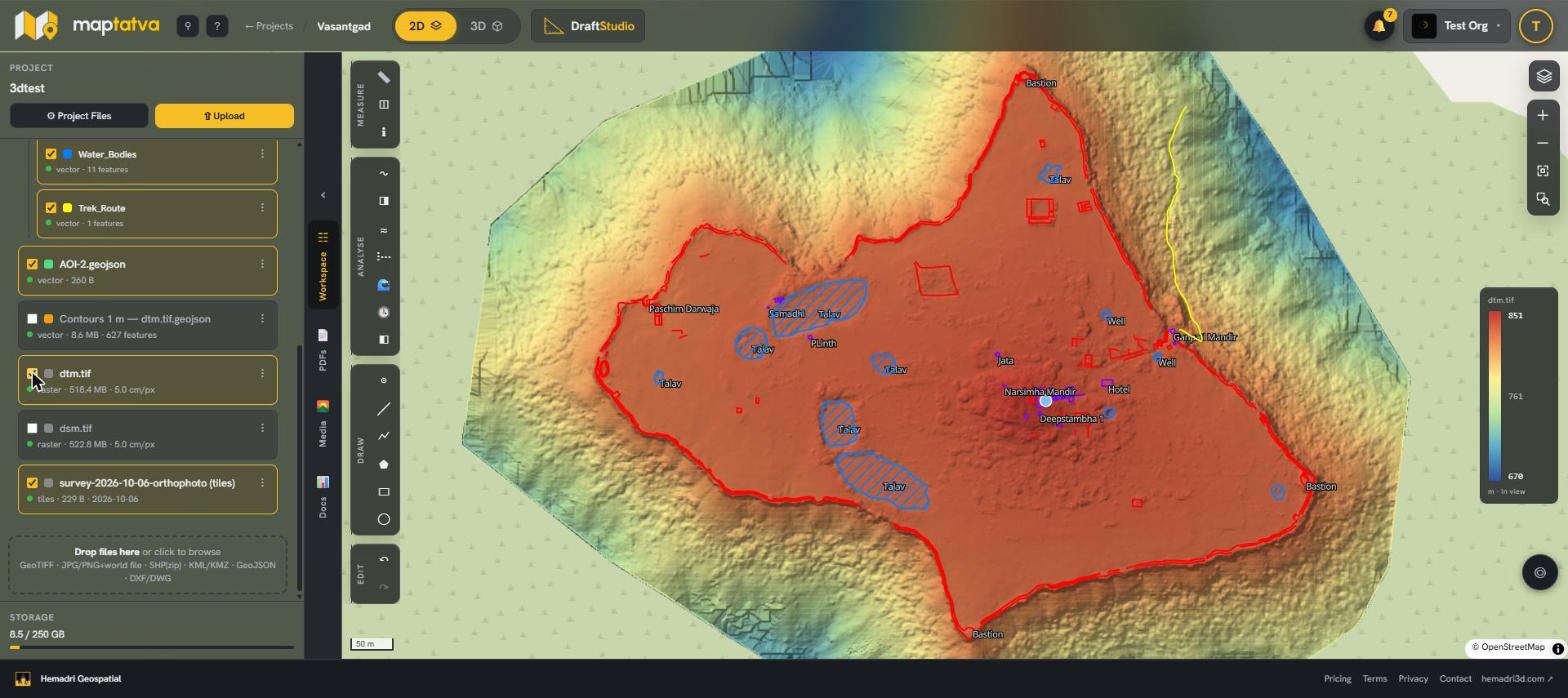Screen dimensions: 1568x698
Task: Open the hemadri3d.com link
Action: [1517, 679]
